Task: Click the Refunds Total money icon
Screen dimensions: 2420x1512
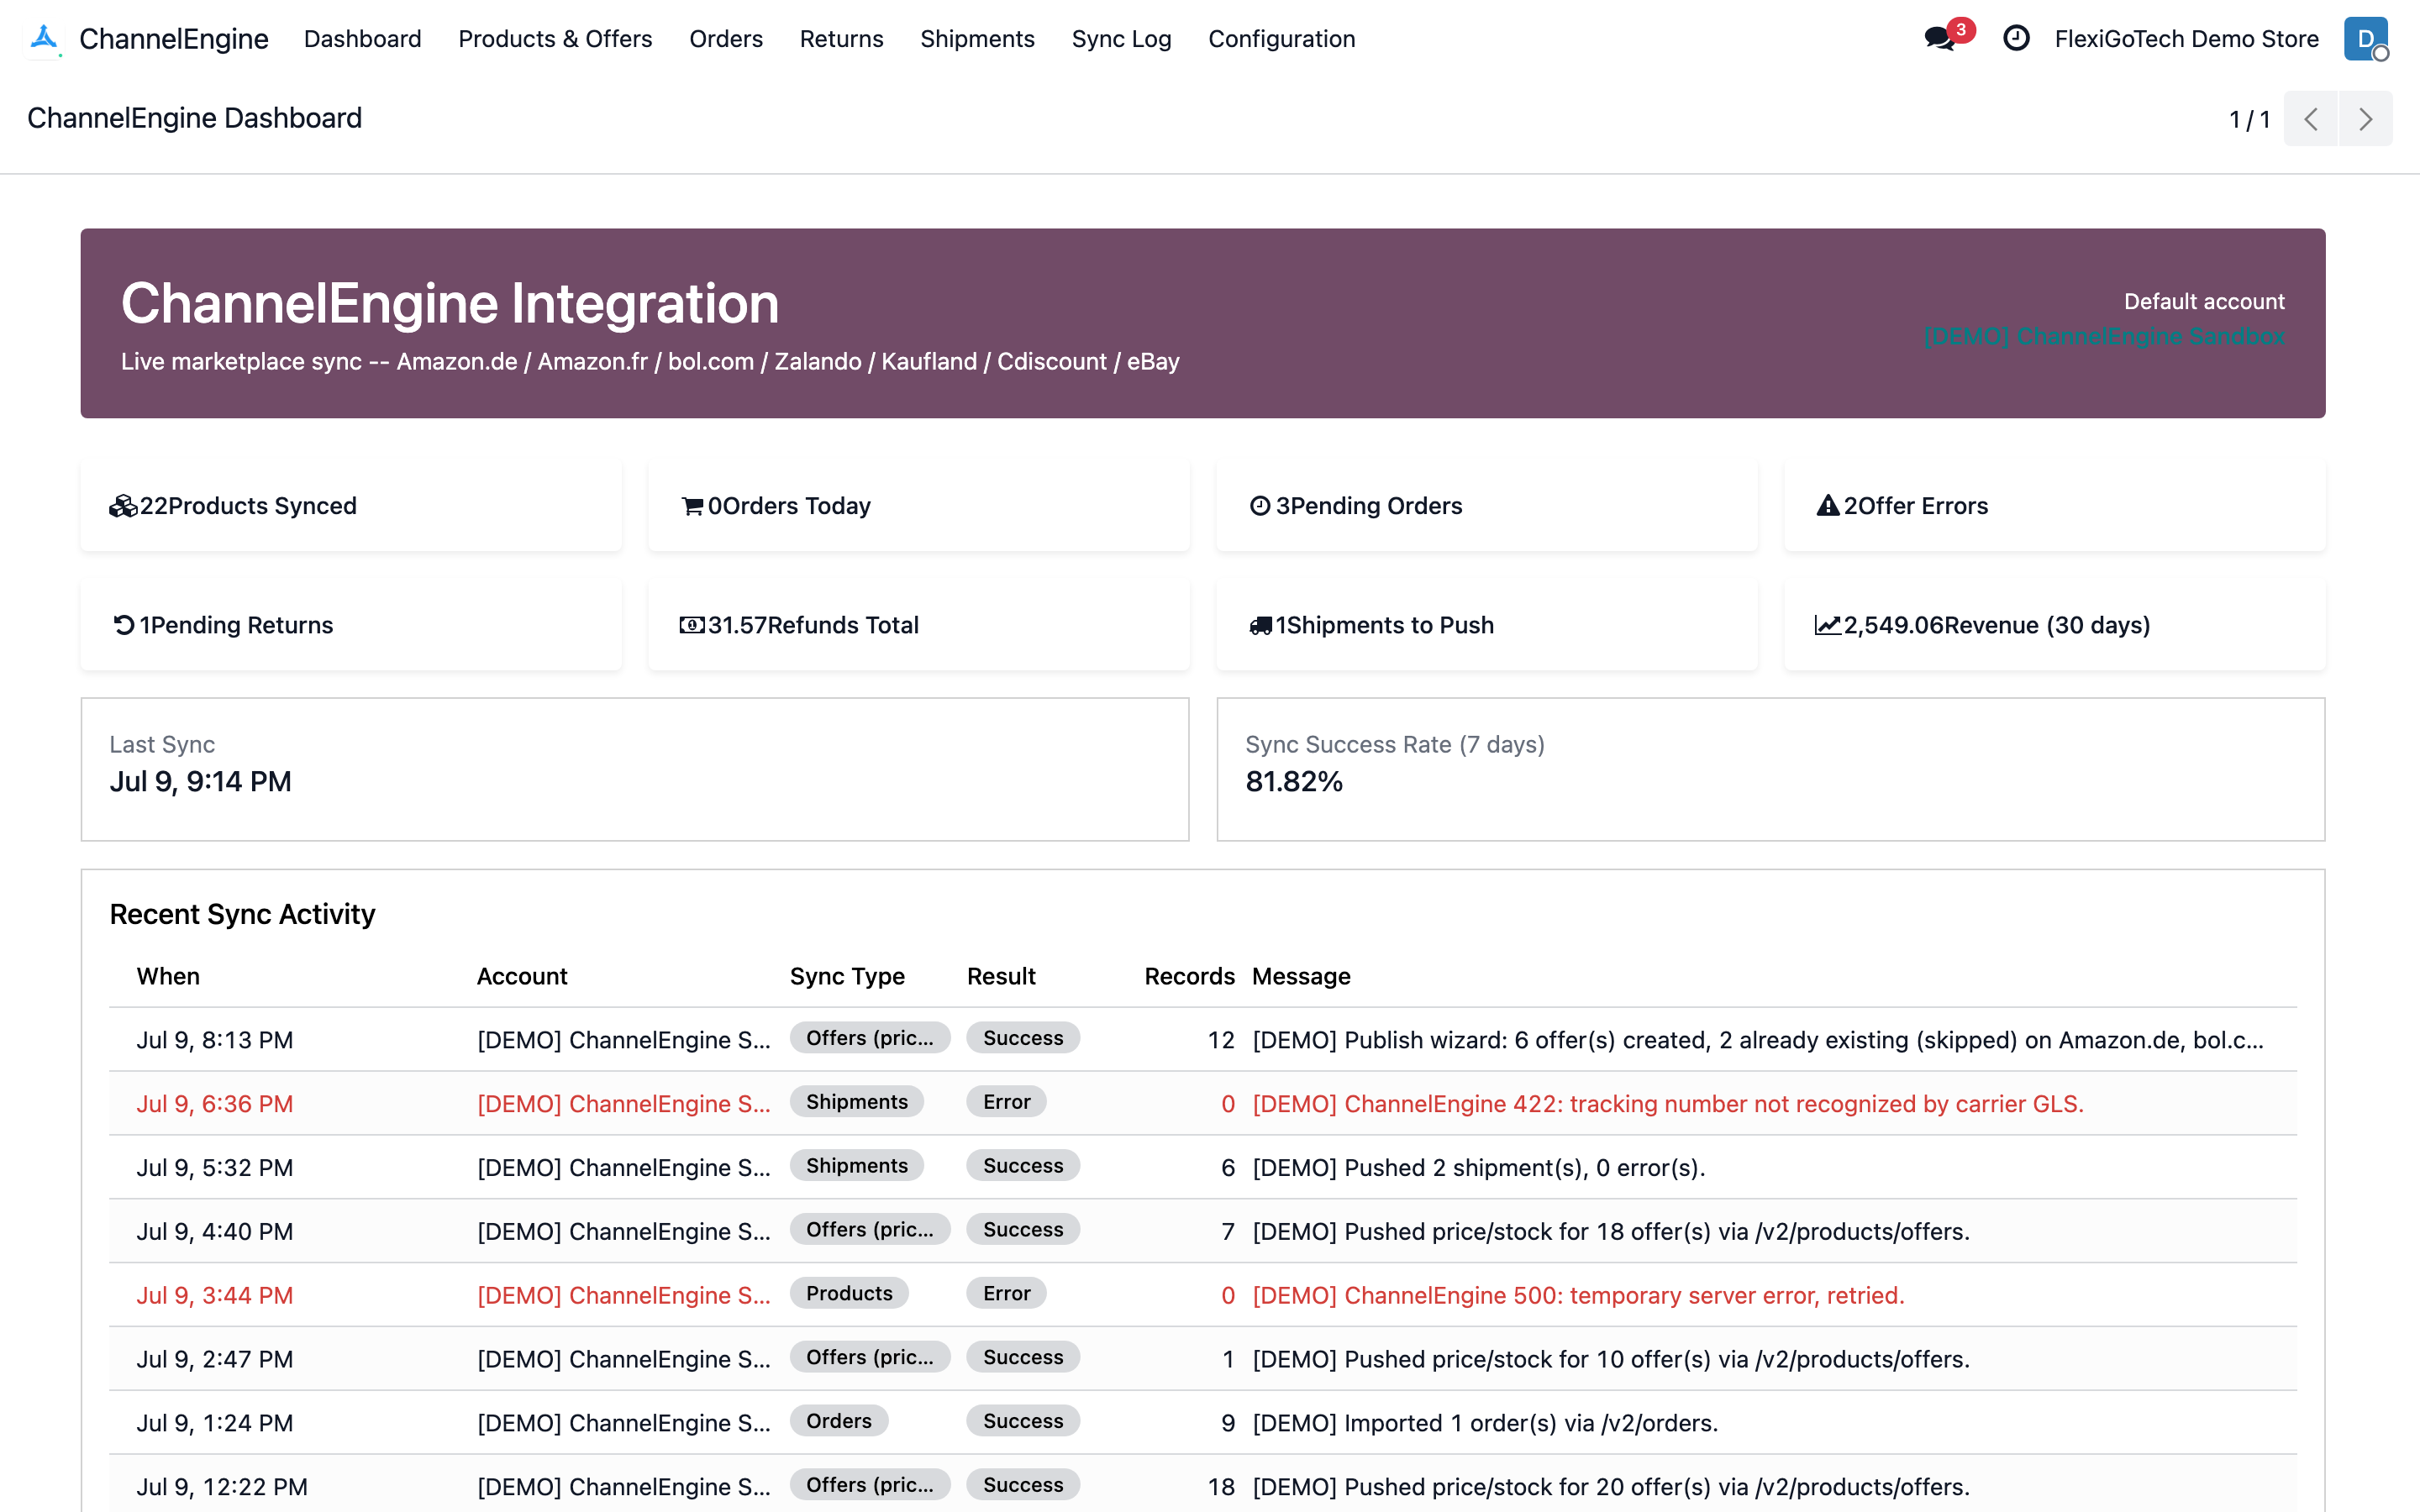Action: coord(692,625)
